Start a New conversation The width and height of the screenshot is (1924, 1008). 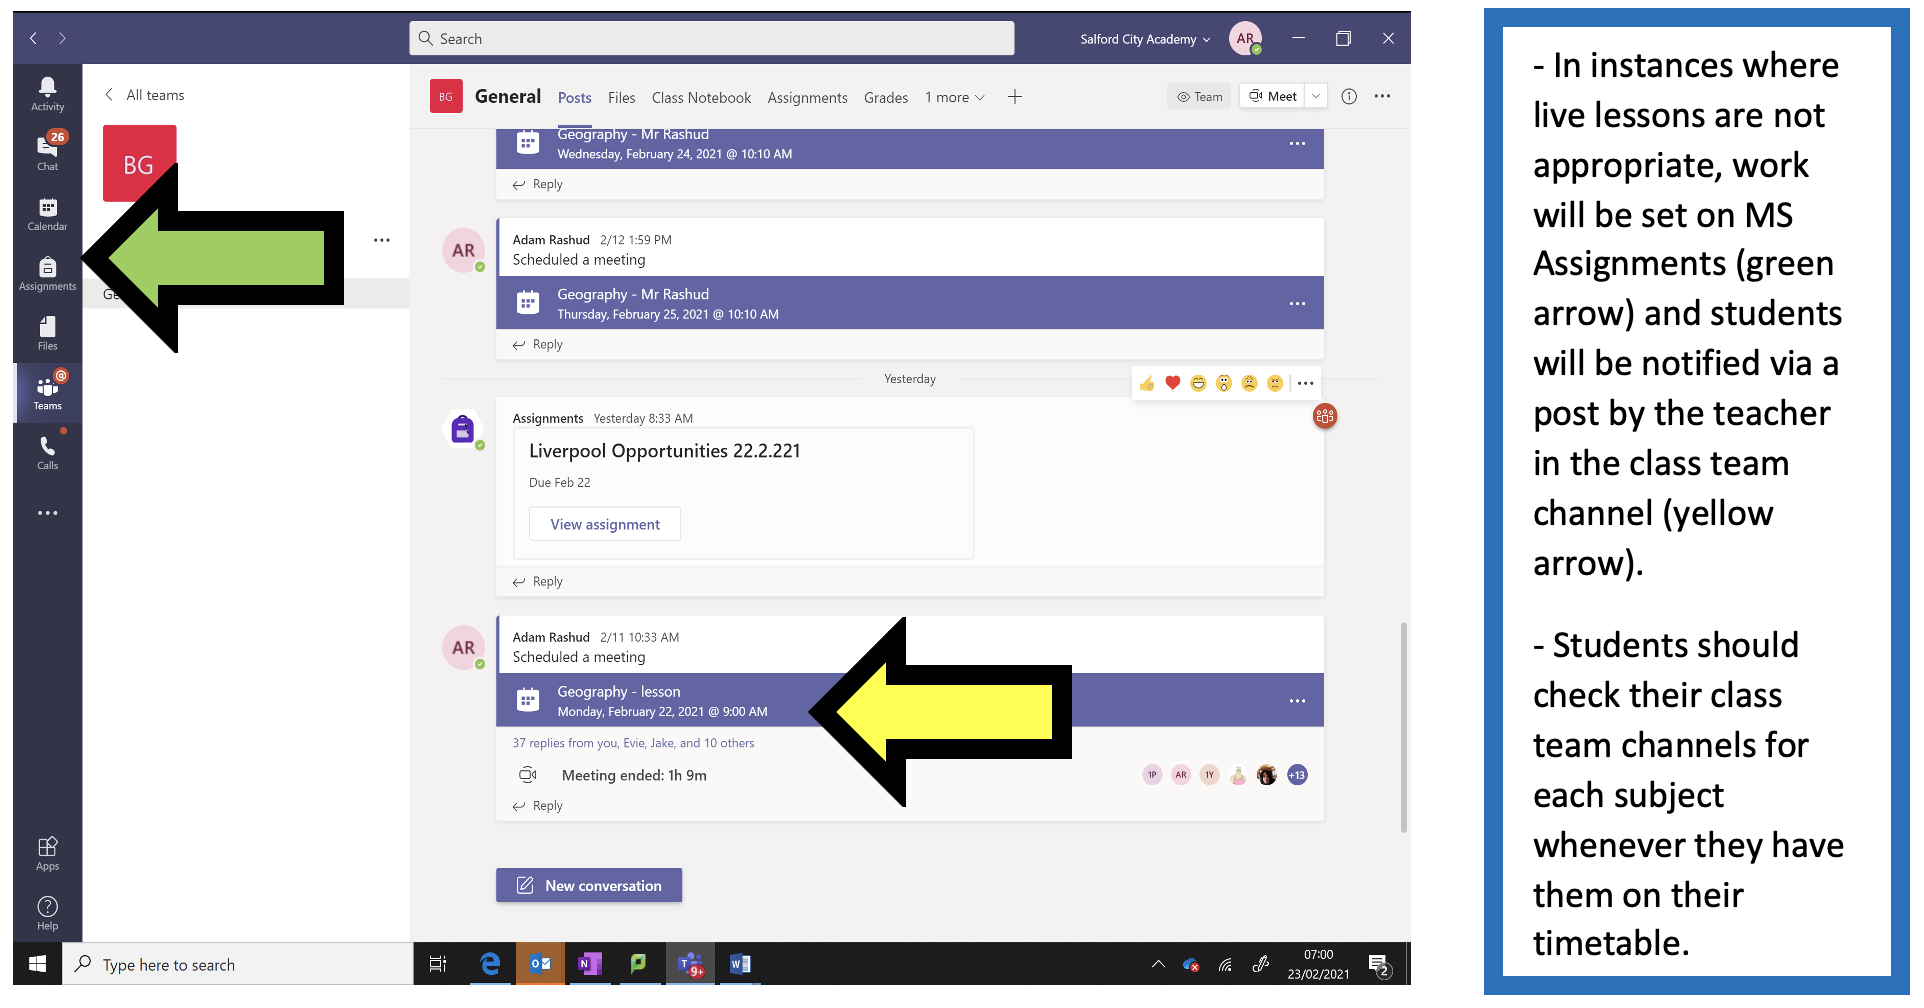(589, 885)
